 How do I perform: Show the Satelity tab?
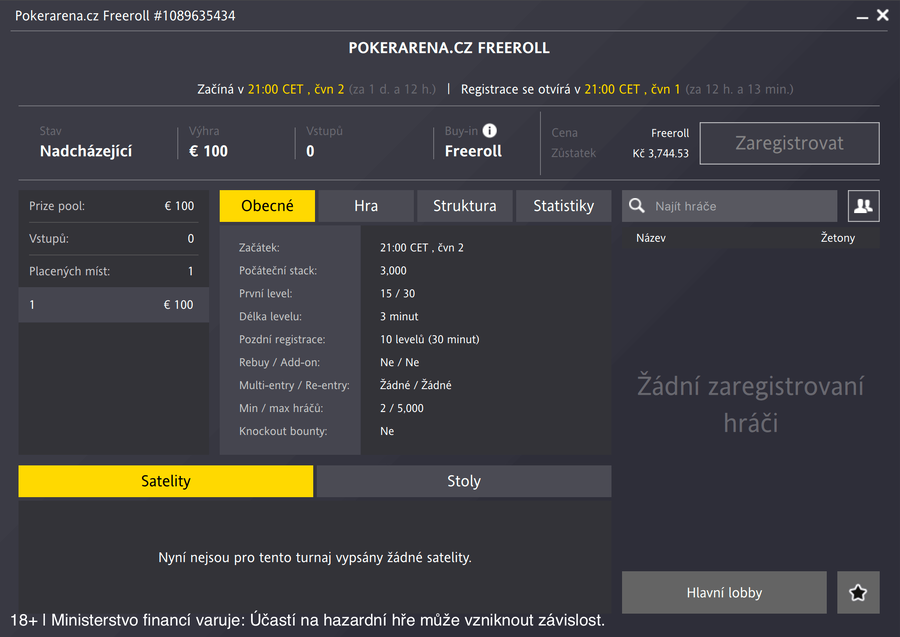click(x=166, y=481)
